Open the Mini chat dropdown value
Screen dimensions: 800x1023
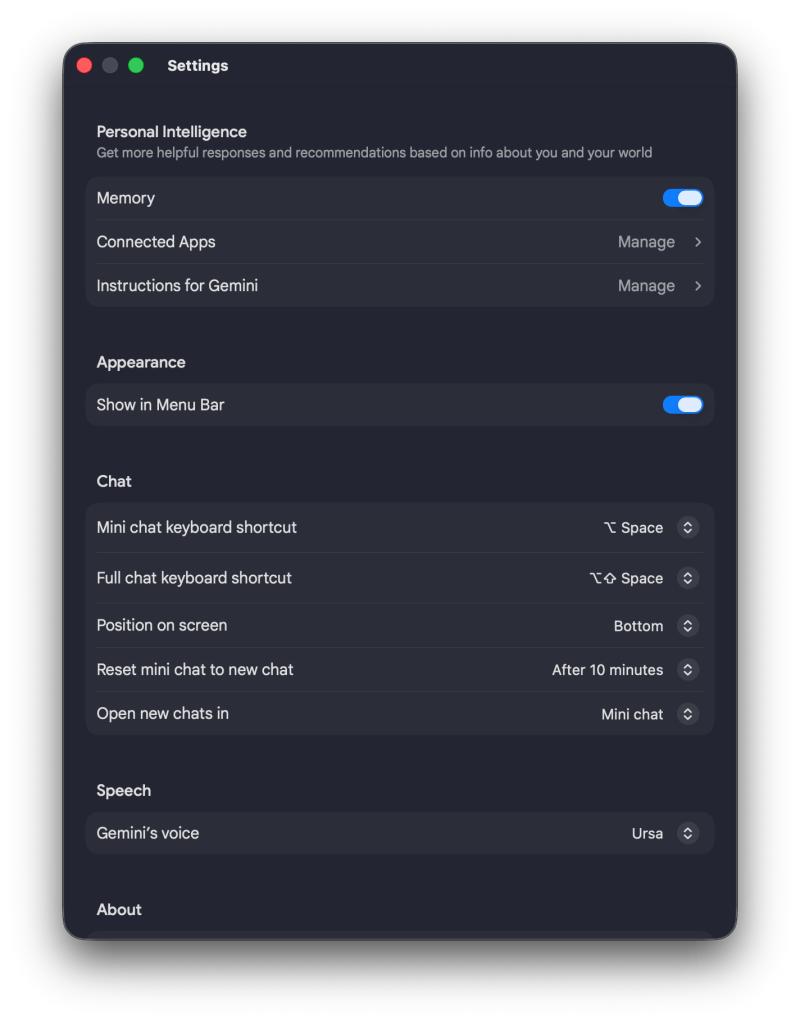pyautogui.click(x=632, y=714)
